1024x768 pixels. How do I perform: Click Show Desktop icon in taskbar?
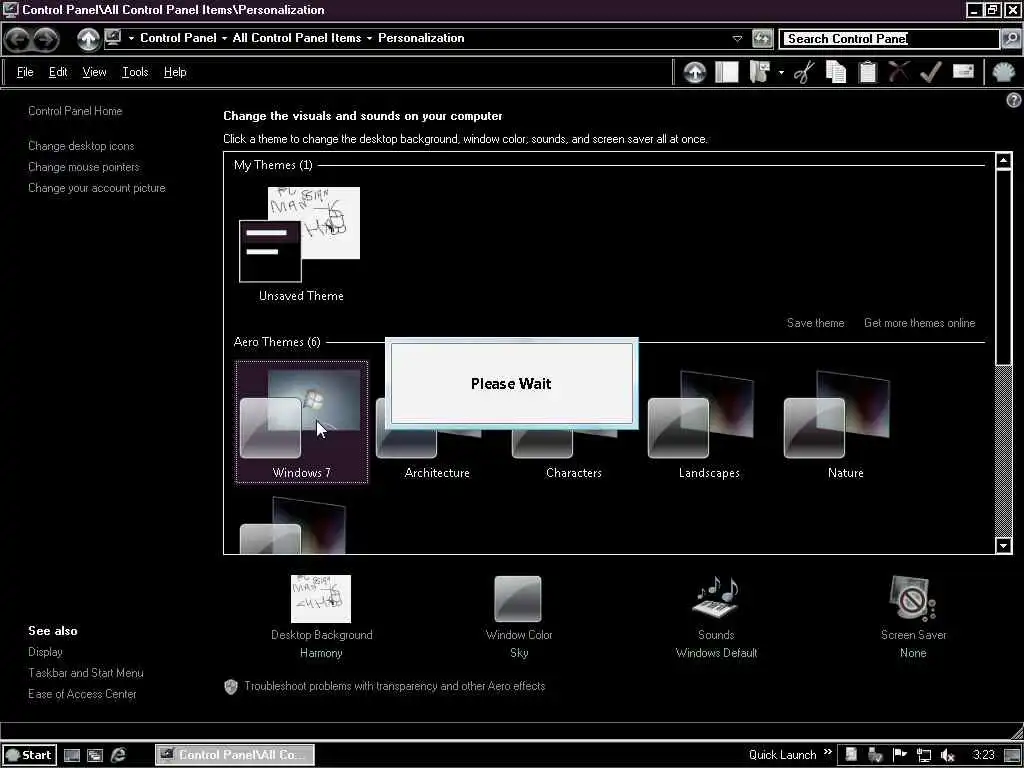[72, 756]
